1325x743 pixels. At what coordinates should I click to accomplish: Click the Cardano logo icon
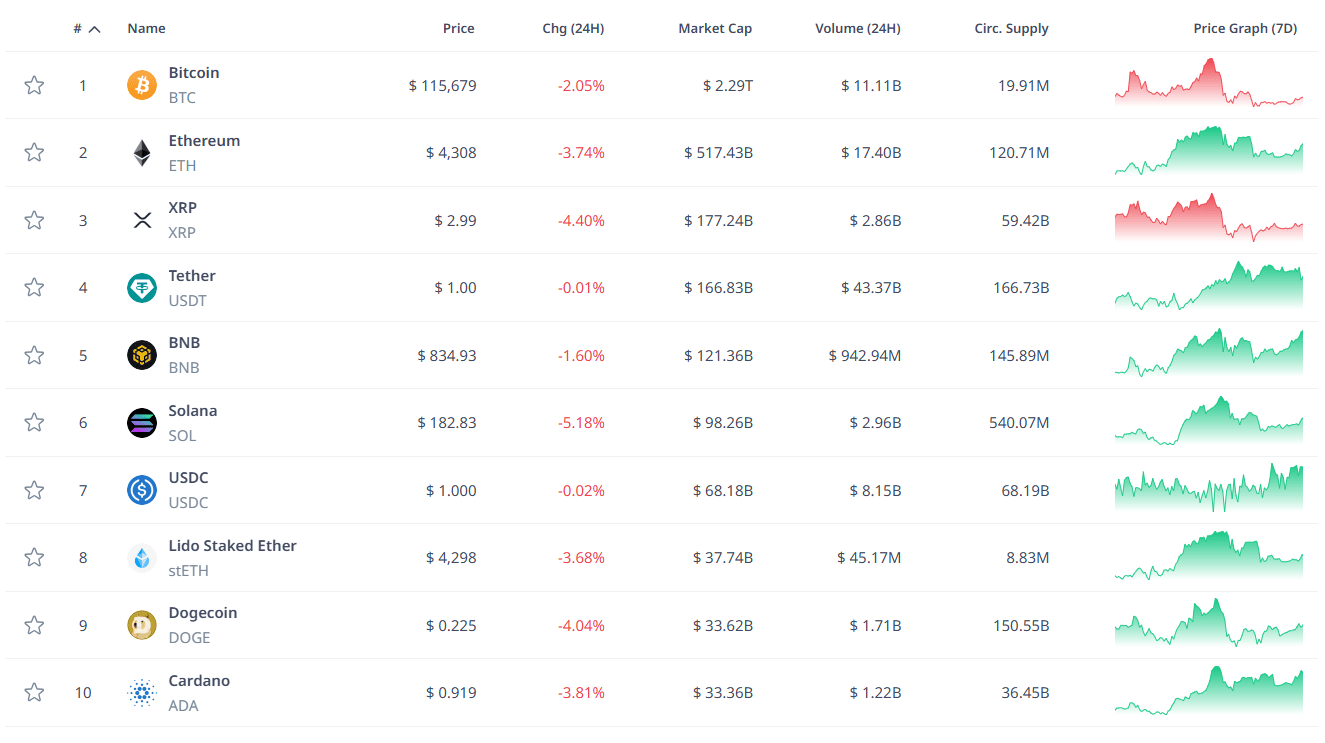pyautogui.click(x=142, y=693)
